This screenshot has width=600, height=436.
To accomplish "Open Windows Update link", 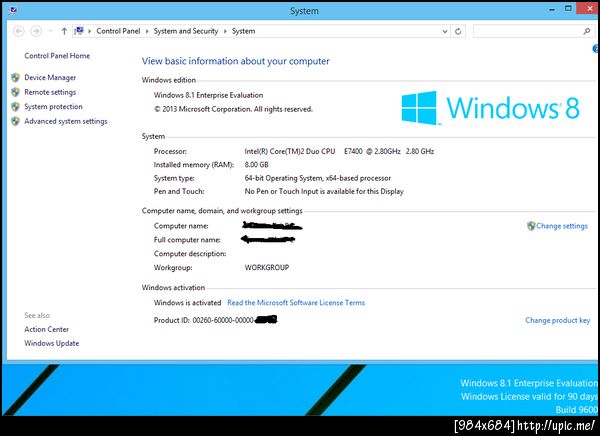I will [52, 343].
